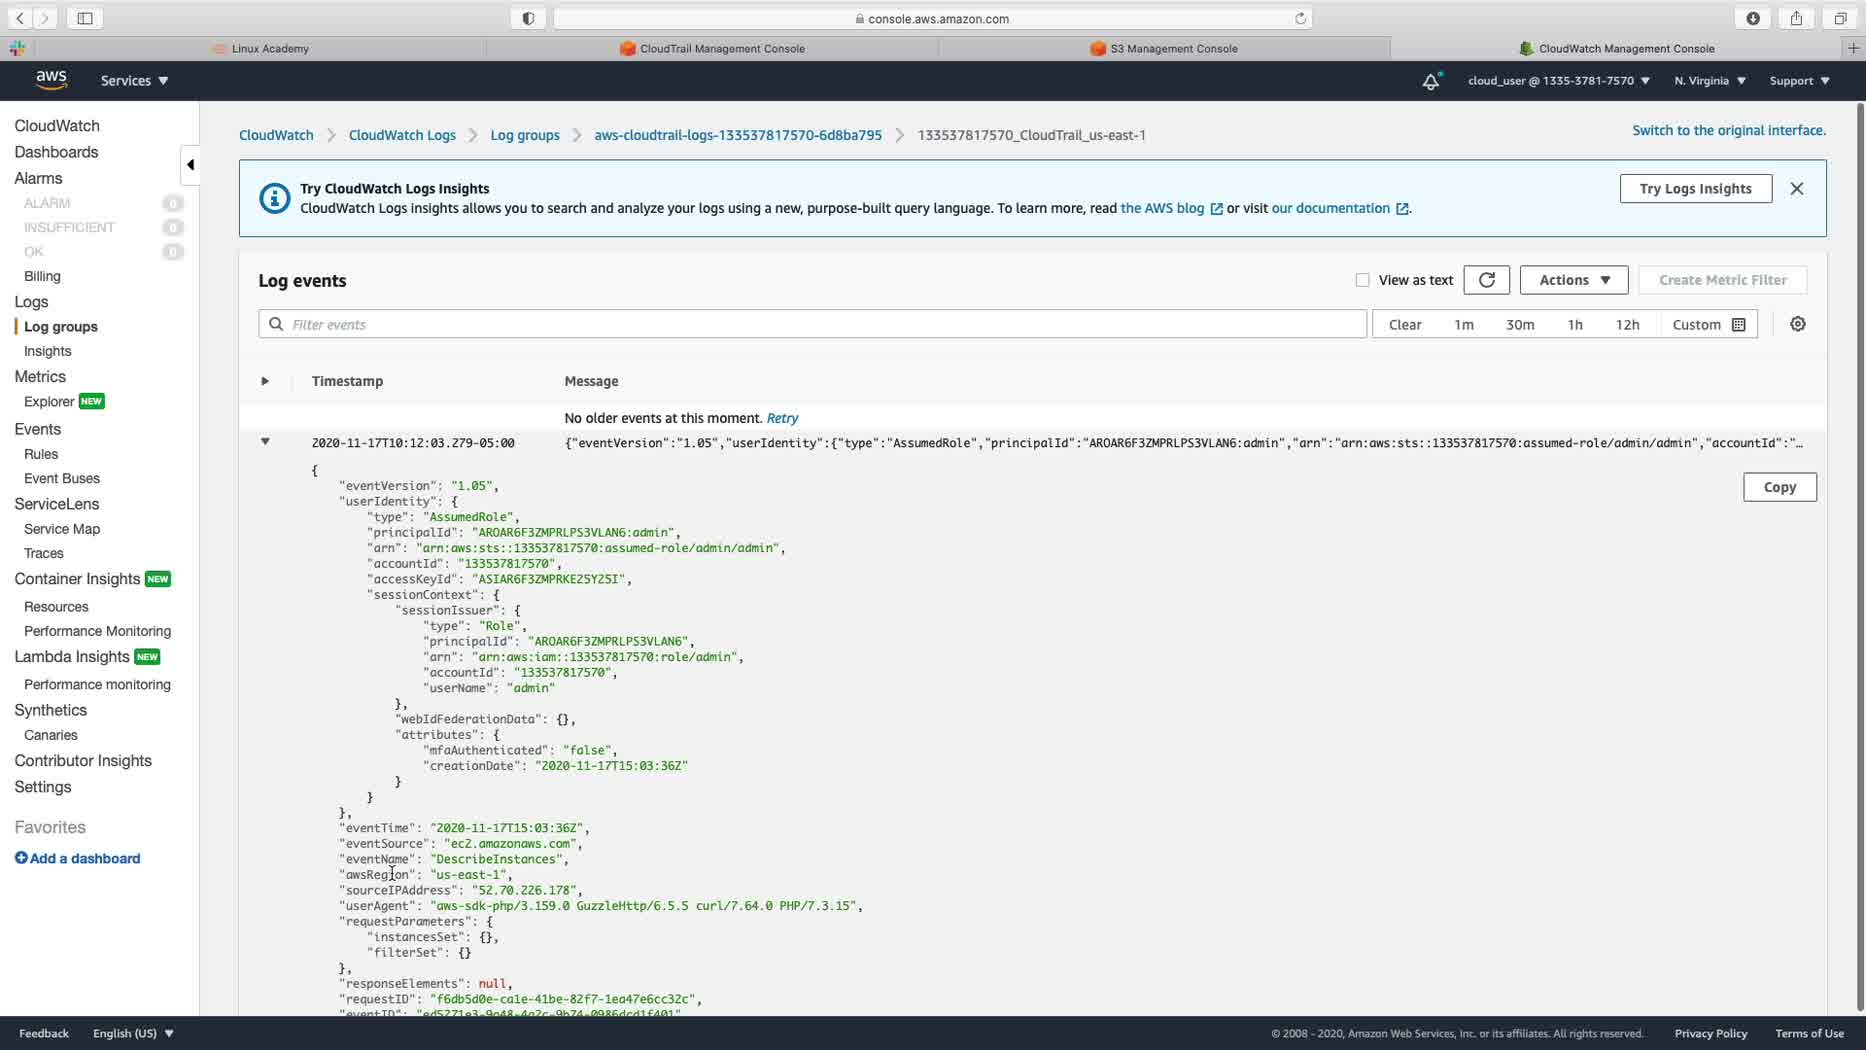
Task: Refresh log events with the reload button
Action: coord(1487,280)
